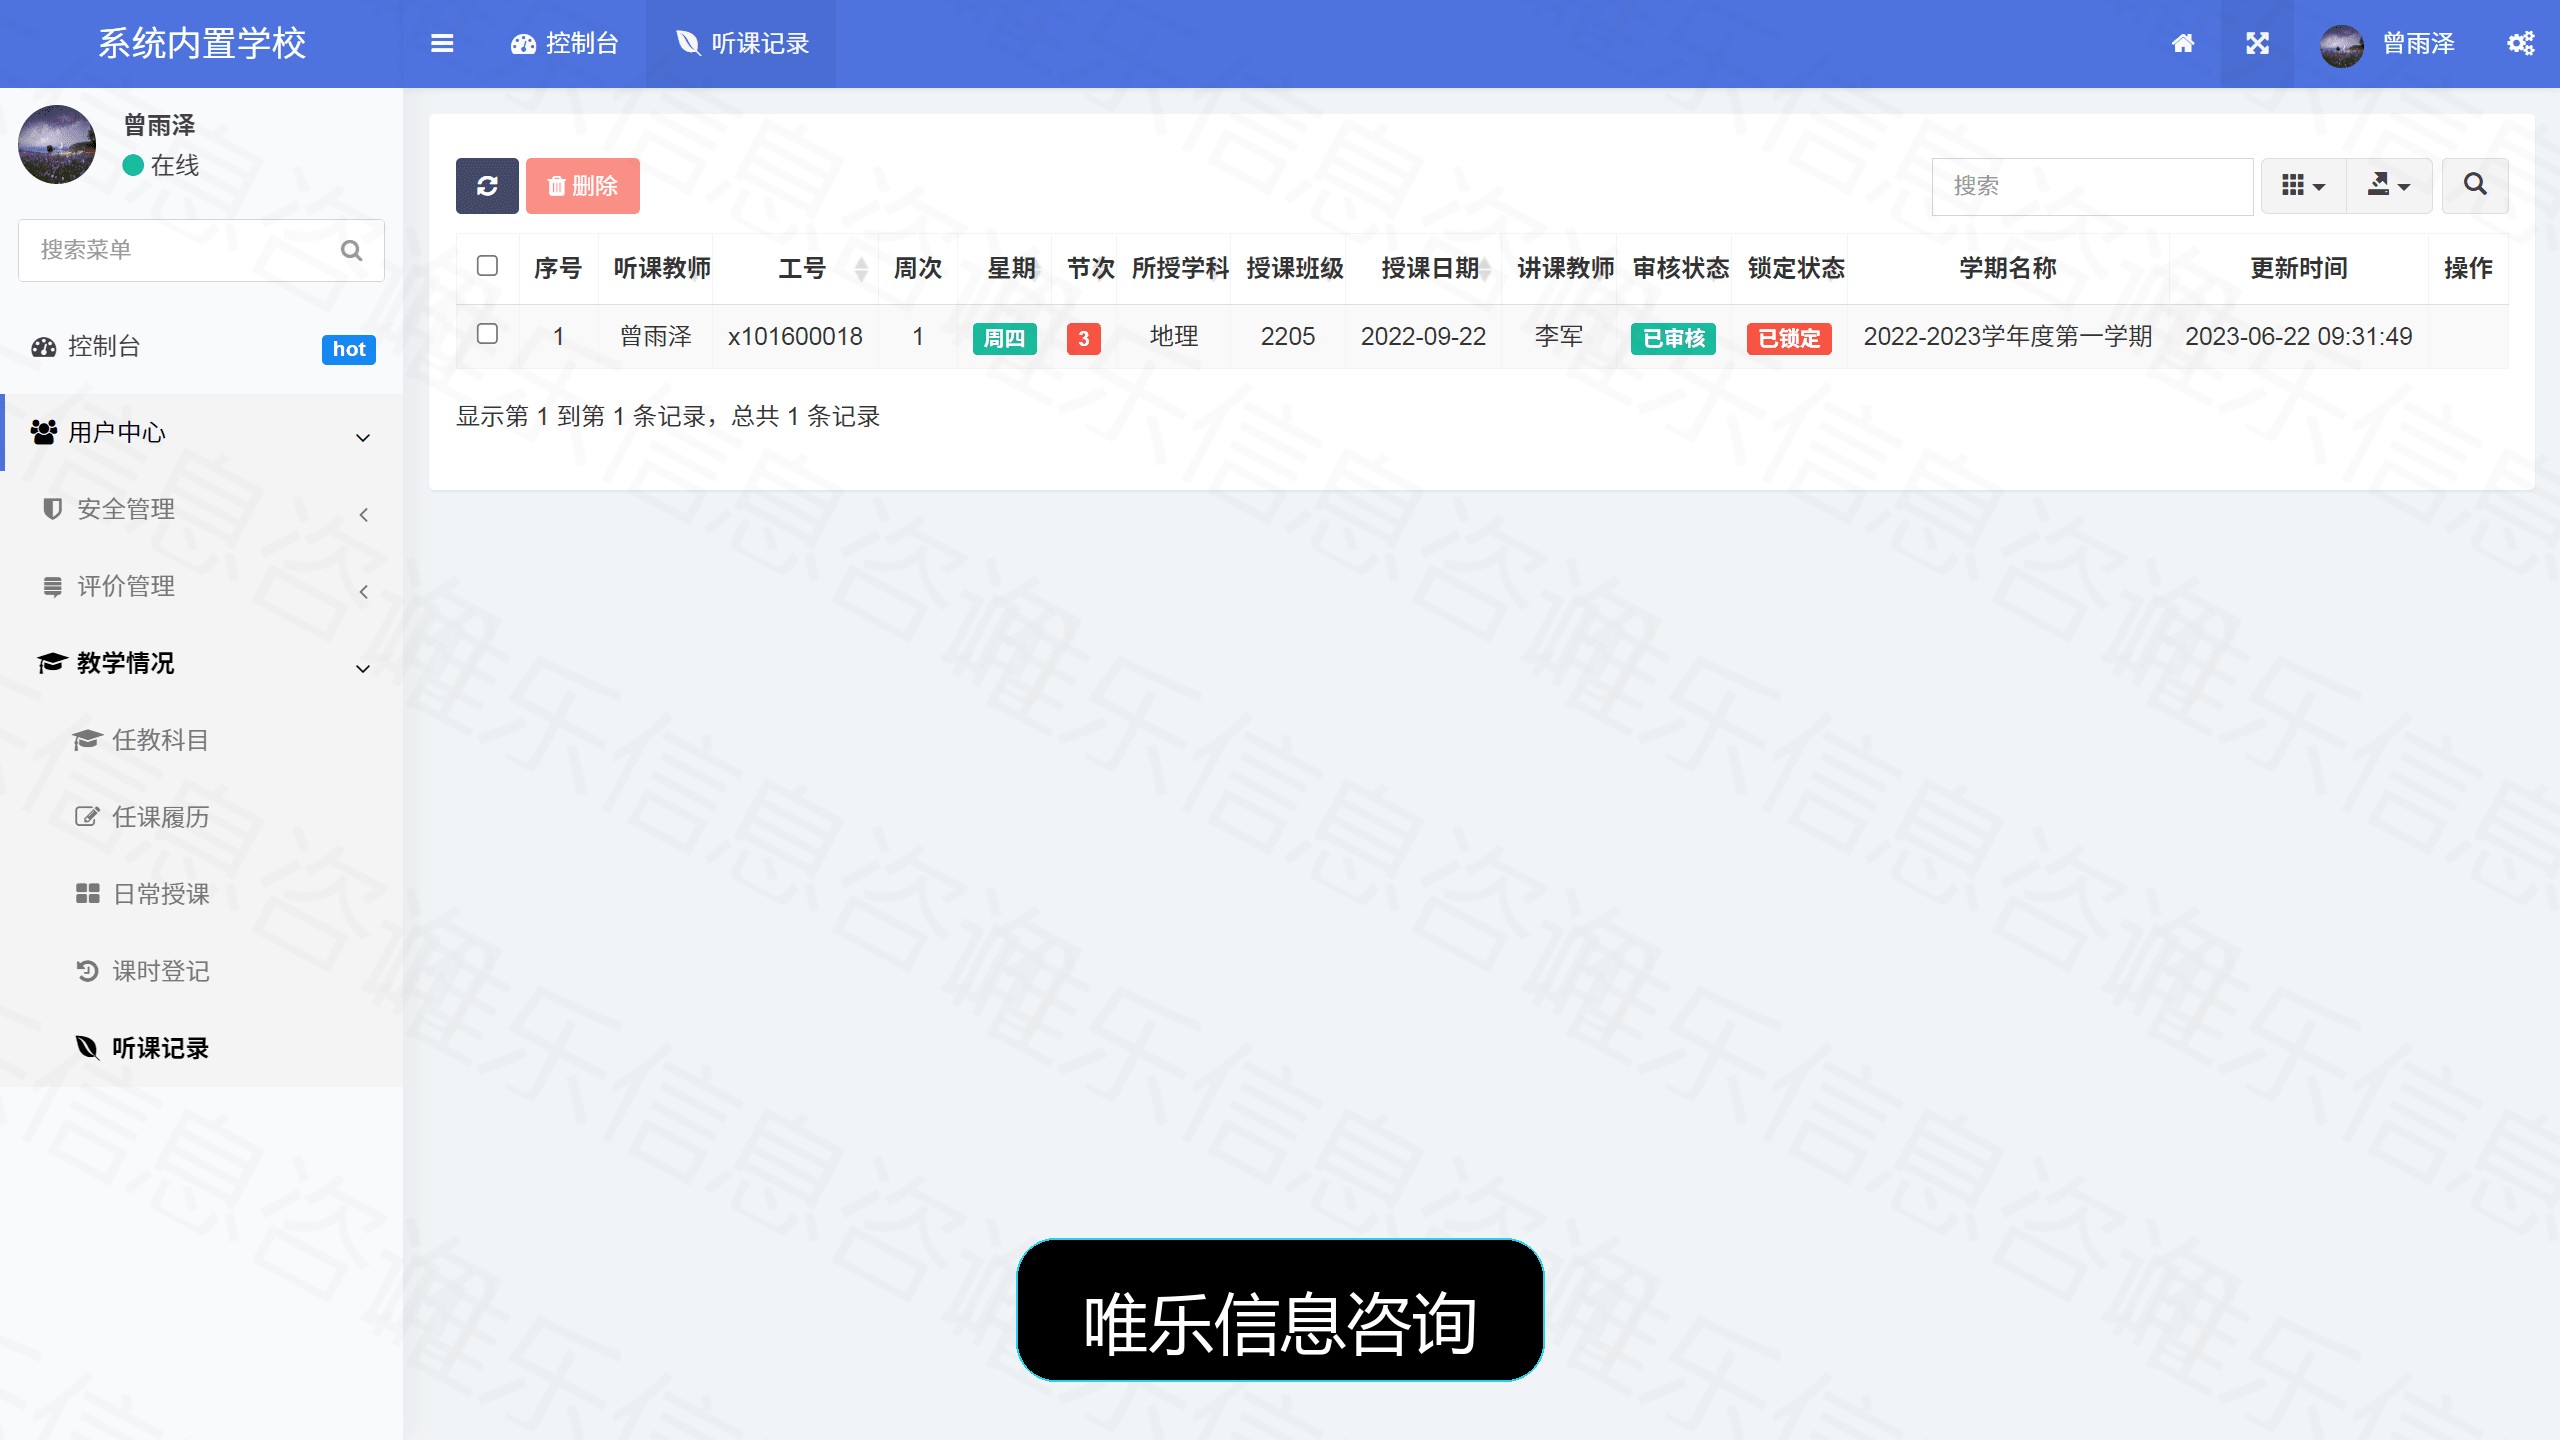Click the 2022-2023学年度第一学期 cell
2560x1440 pixels.
click(2007, 337)
